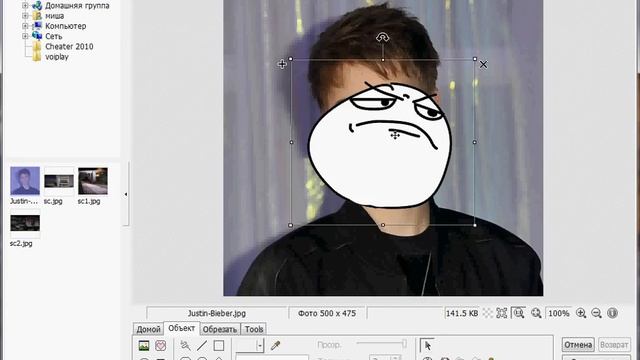Image resolution: width=640 pixels, height=360 pixels.
Task: Click the magnifier with arrows zoom icon
Action: (x=536, y=313)
